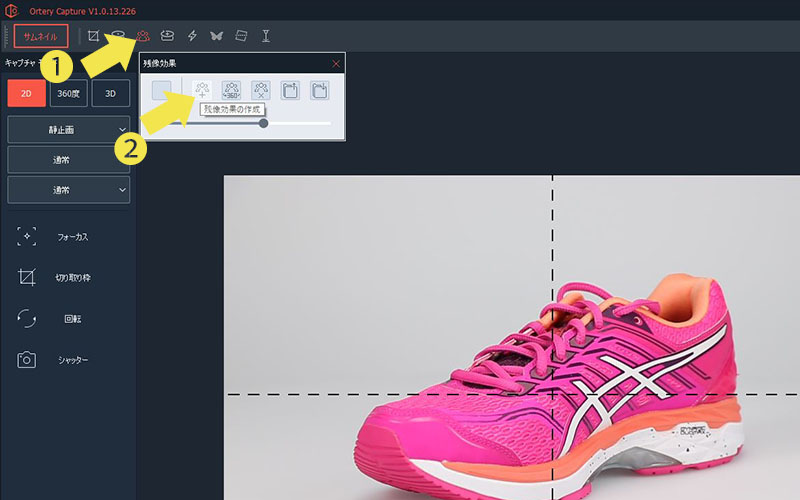Click the middle 通常 button without arrow
The height and width of the screenshot is (500, 800).
point(69,160)
